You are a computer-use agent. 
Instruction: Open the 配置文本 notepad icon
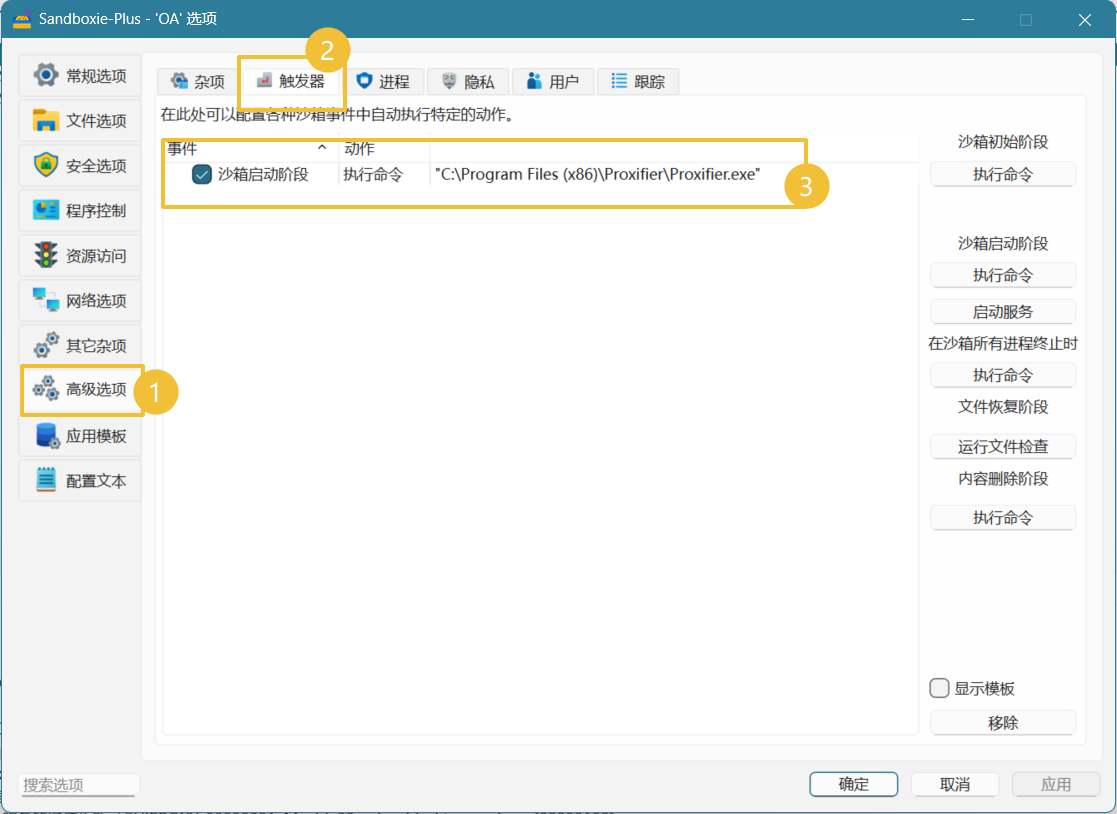47,481
